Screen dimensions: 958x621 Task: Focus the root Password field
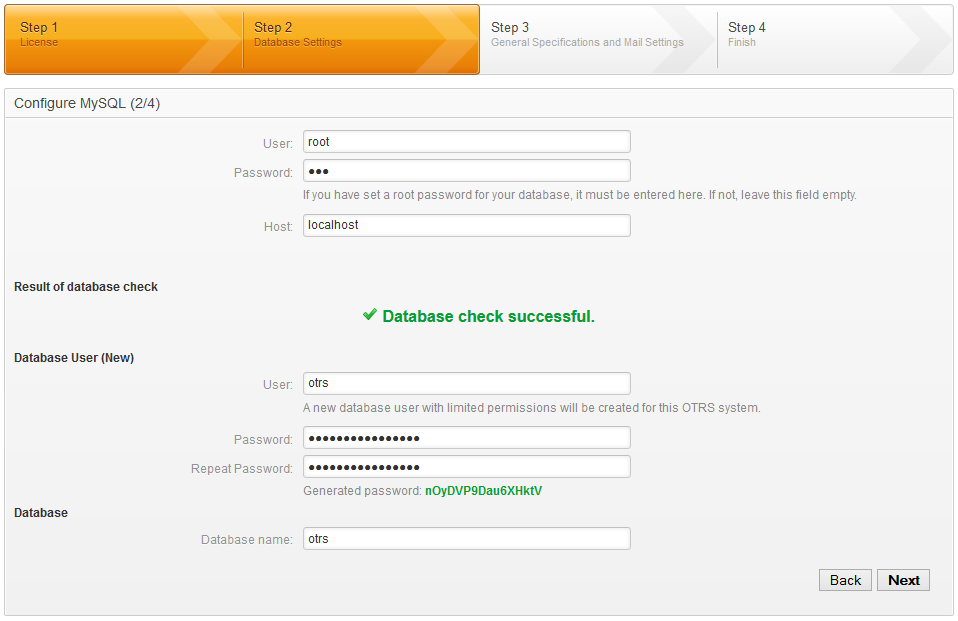tap(466, 171)
